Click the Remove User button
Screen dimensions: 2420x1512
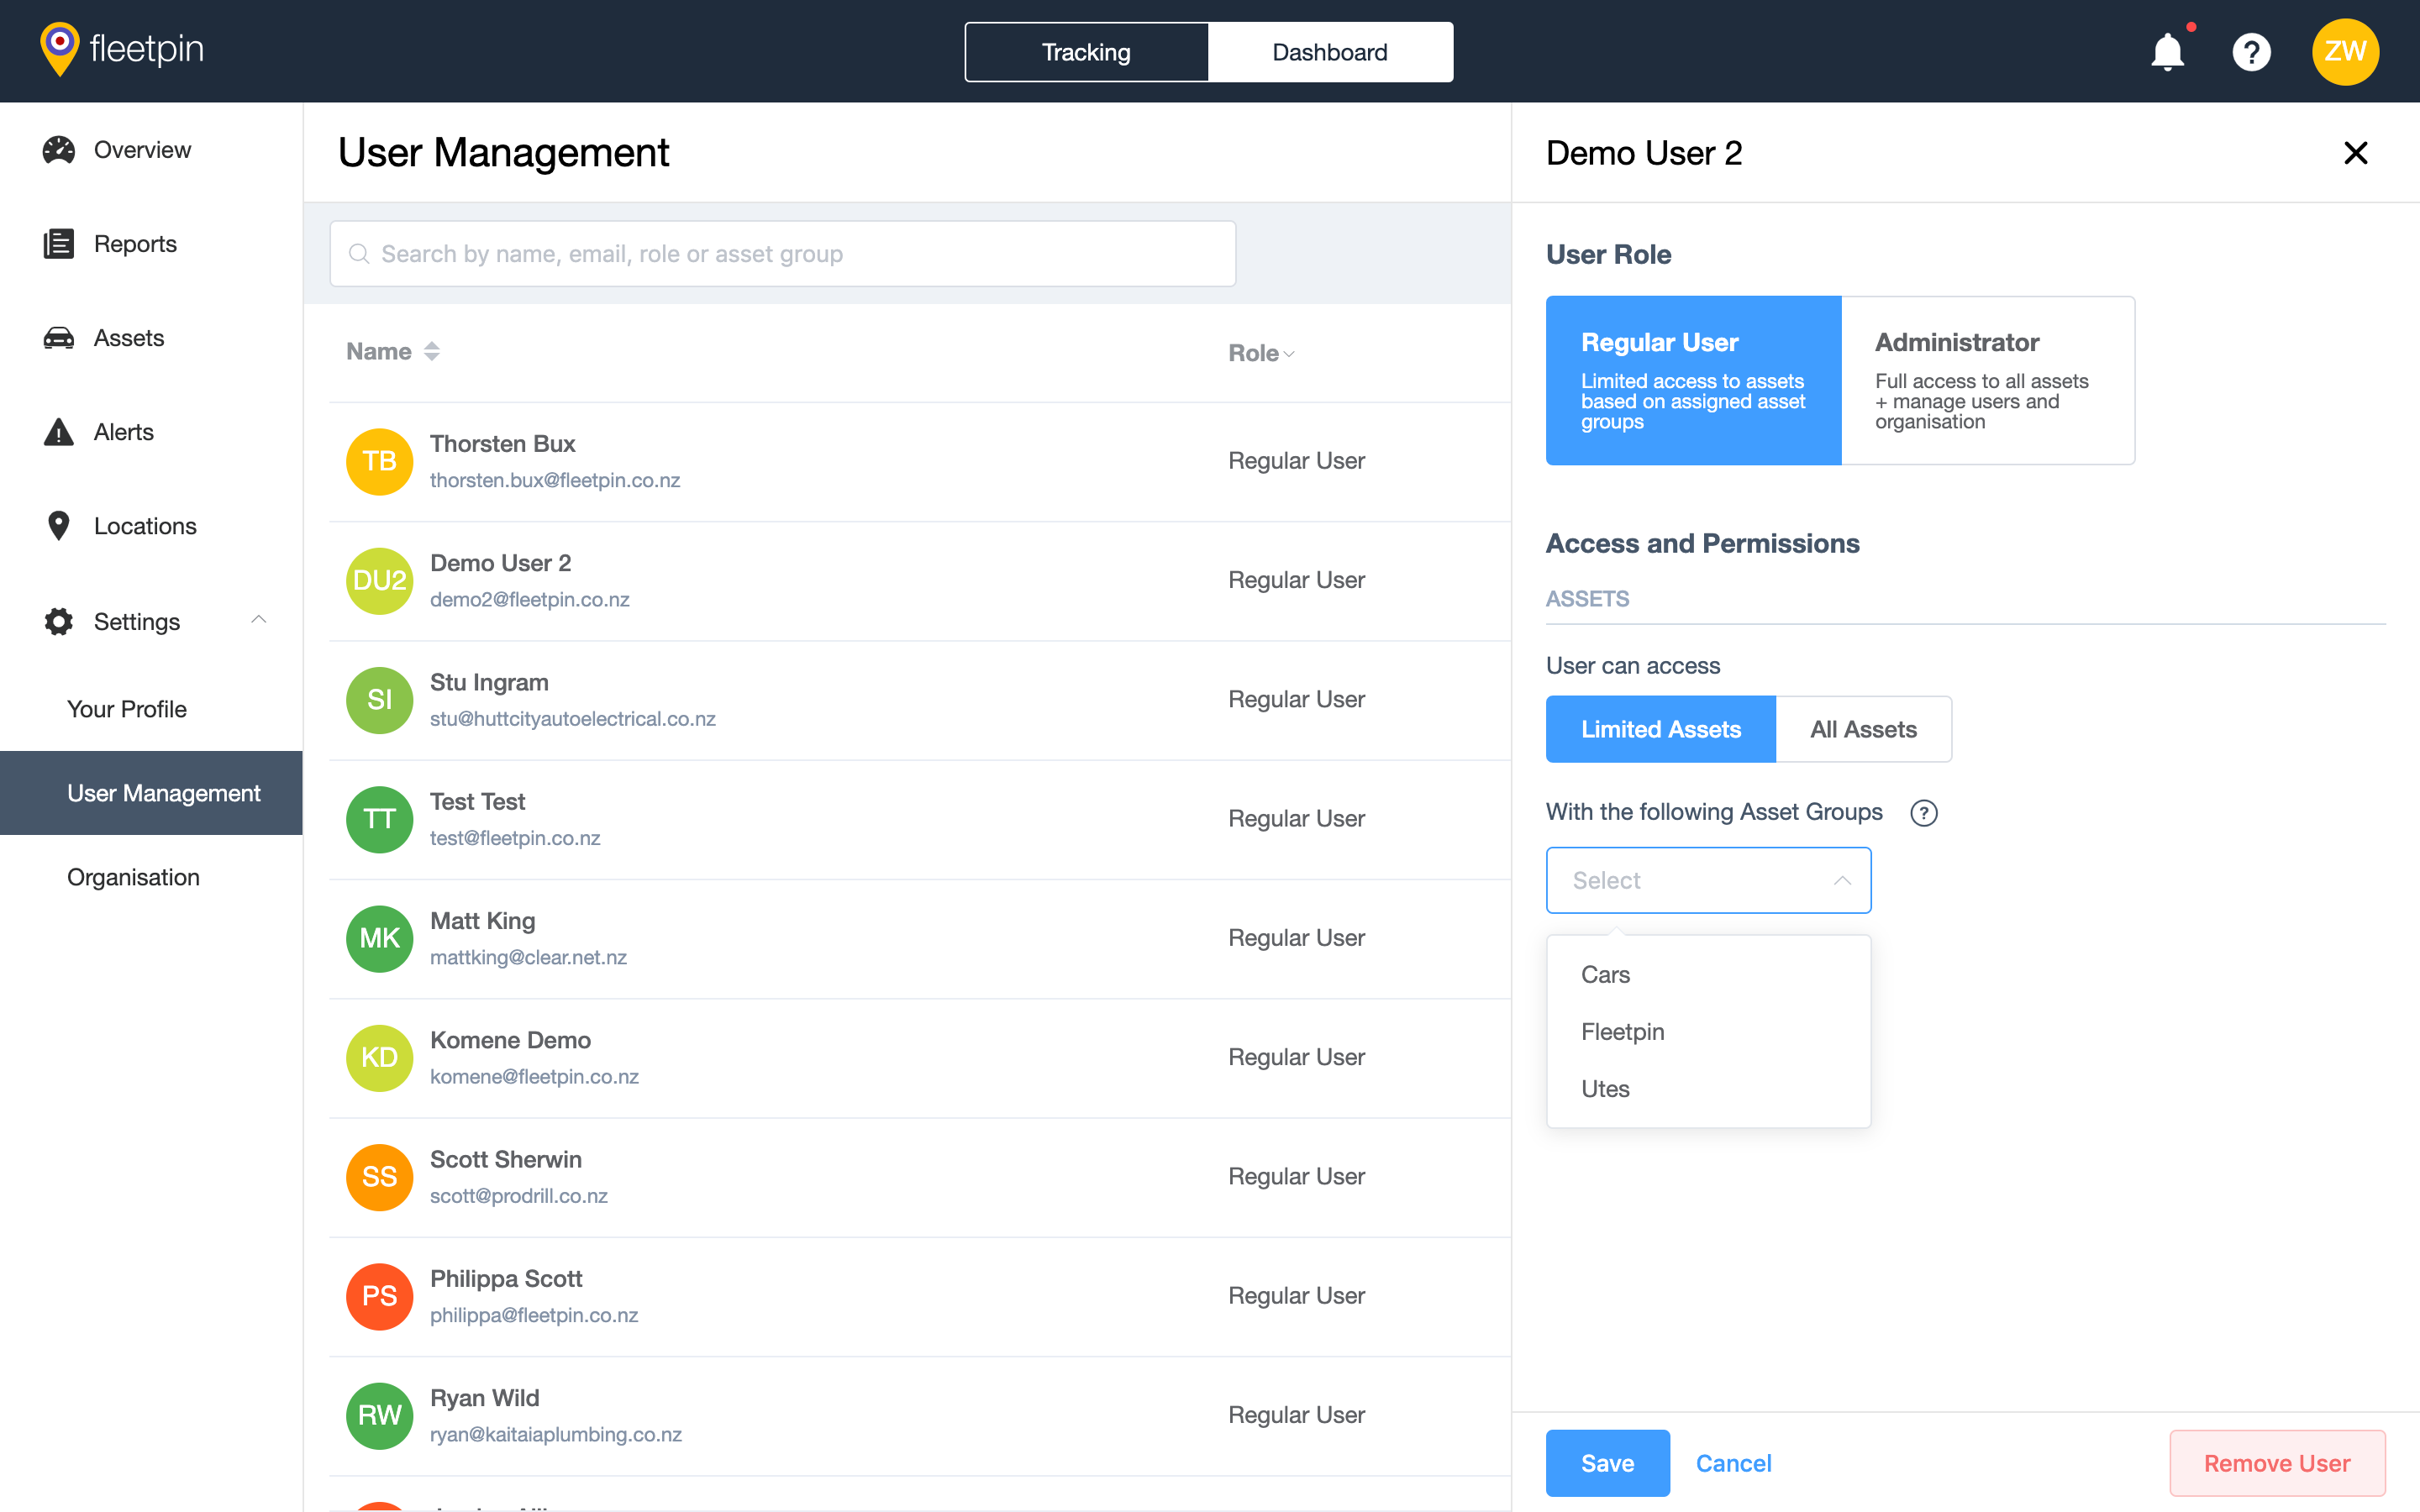coord(2277,1463)
